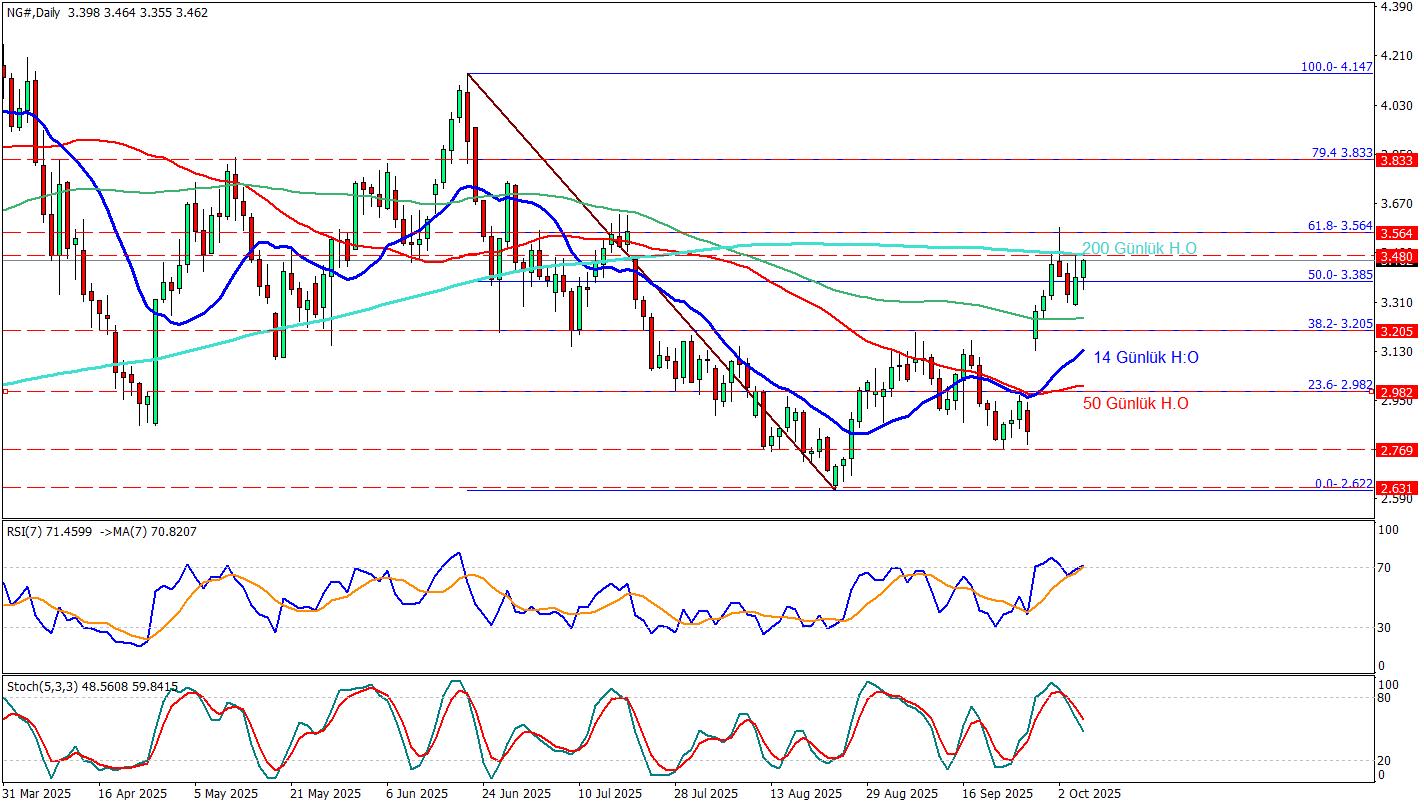Click the 31 Mar 2025 date label
The width and height of the screenshot is (1424, 806).
[37, 793]
